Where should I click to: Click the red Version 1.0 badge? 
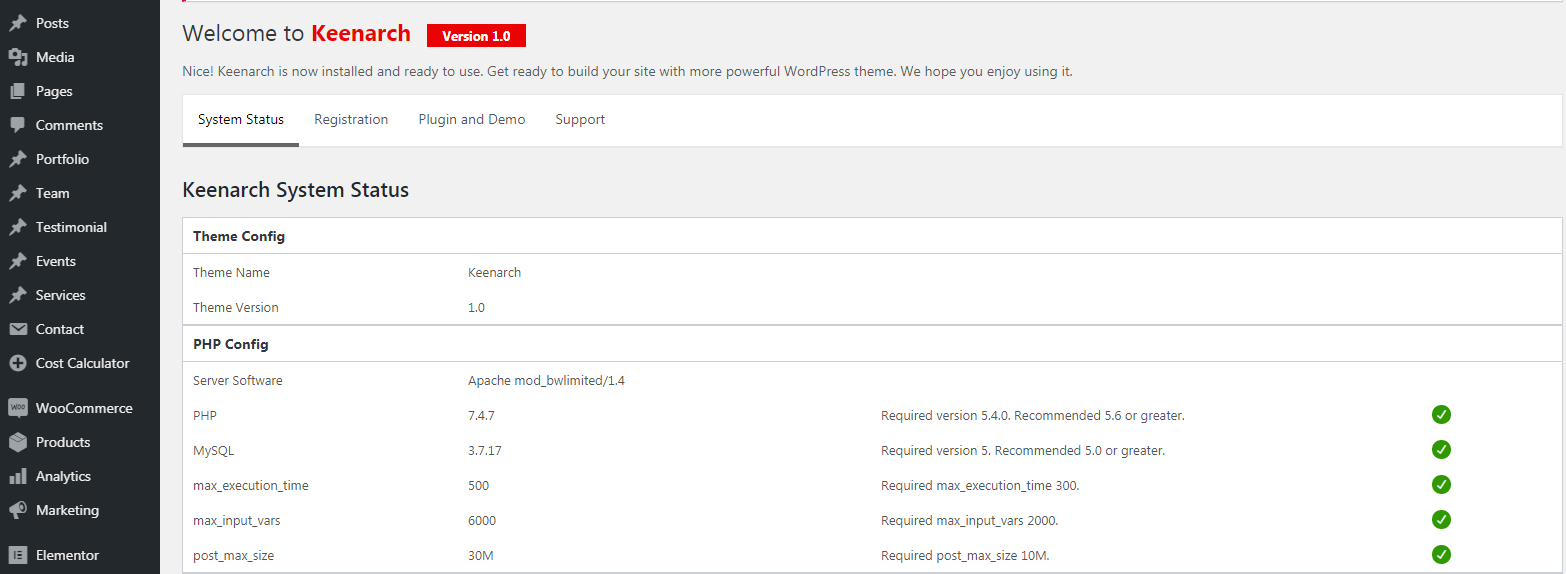point(476,36)
